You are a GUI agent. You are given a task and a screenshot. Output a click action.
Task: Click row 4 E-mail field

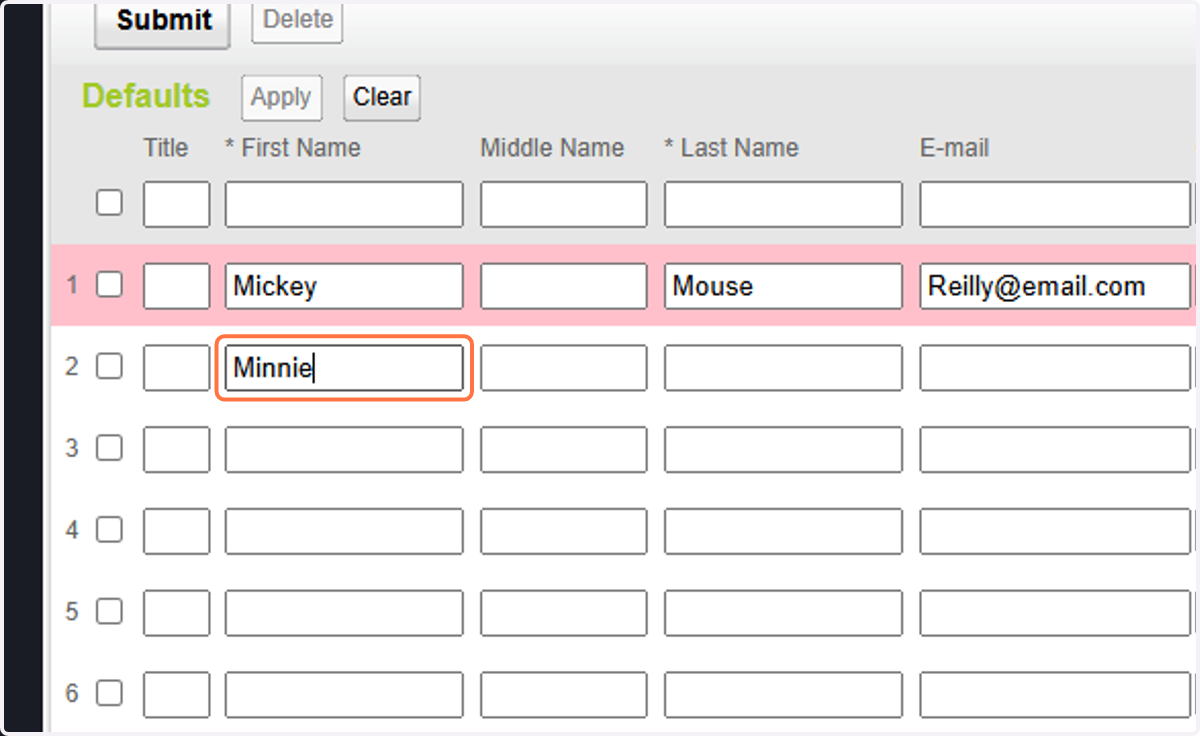1055,531
